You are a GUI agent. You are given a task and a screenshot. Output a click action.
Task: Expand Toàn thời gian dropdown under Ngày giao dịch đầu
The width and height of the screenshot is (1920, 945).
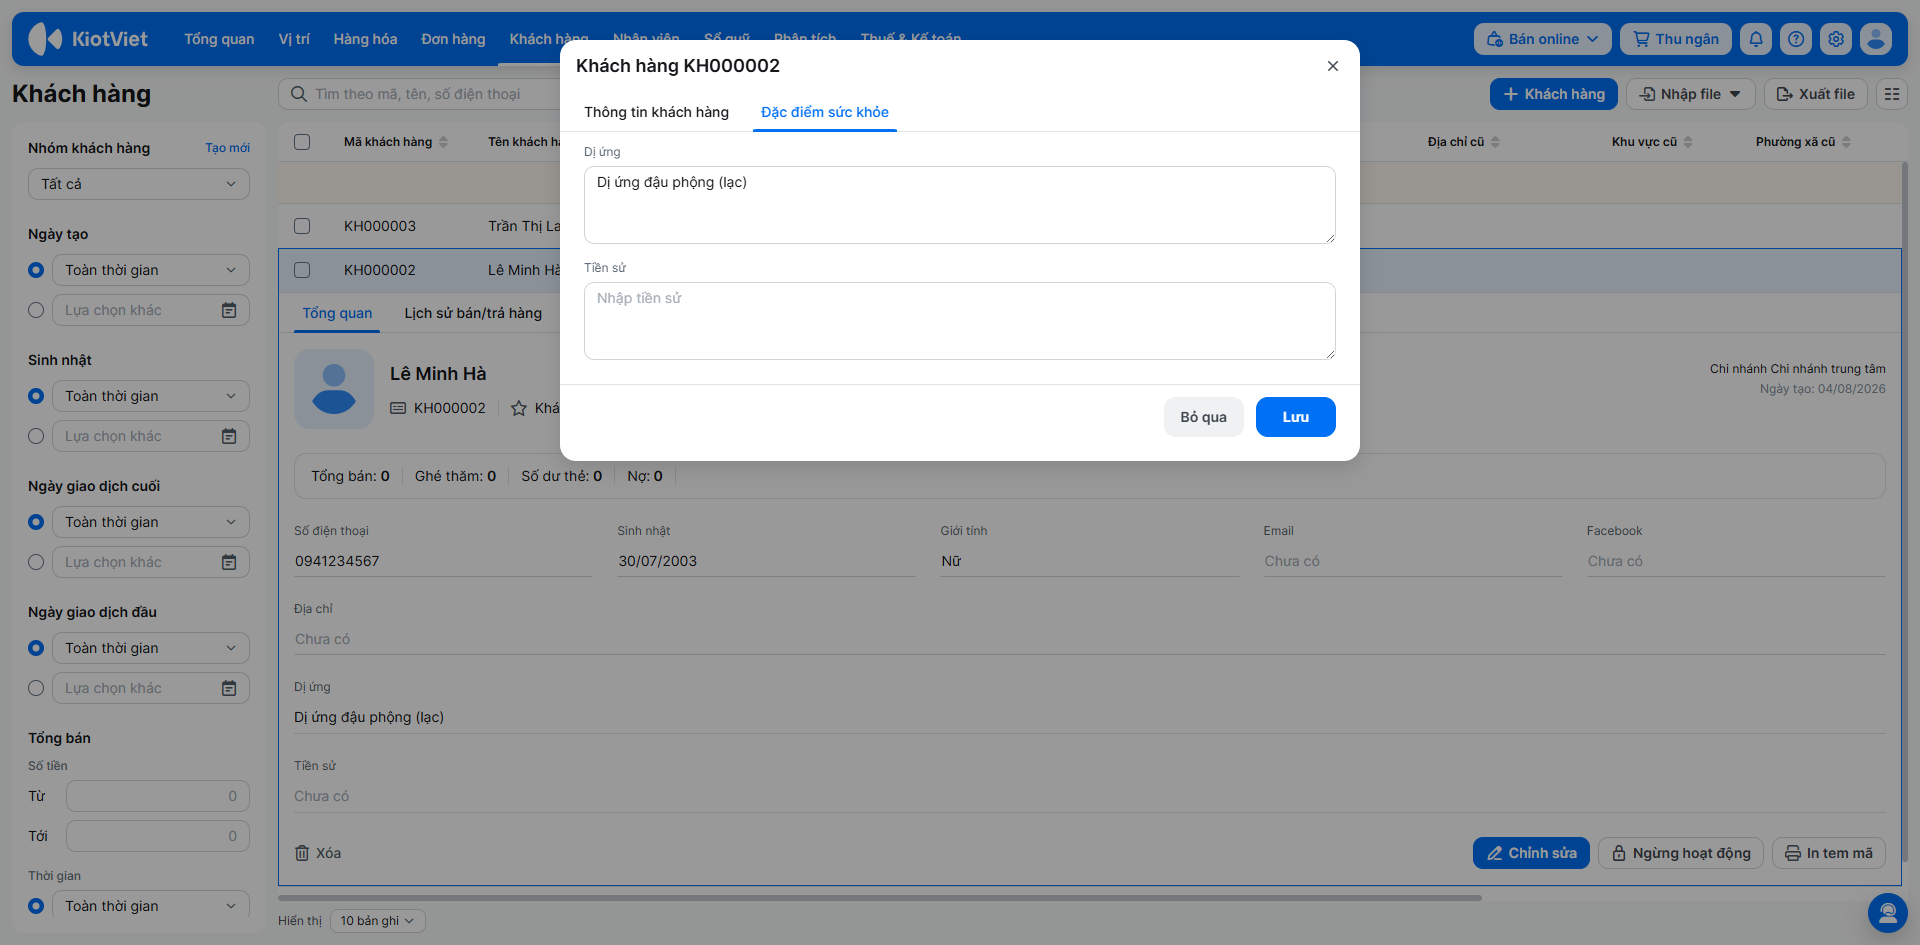151,648
